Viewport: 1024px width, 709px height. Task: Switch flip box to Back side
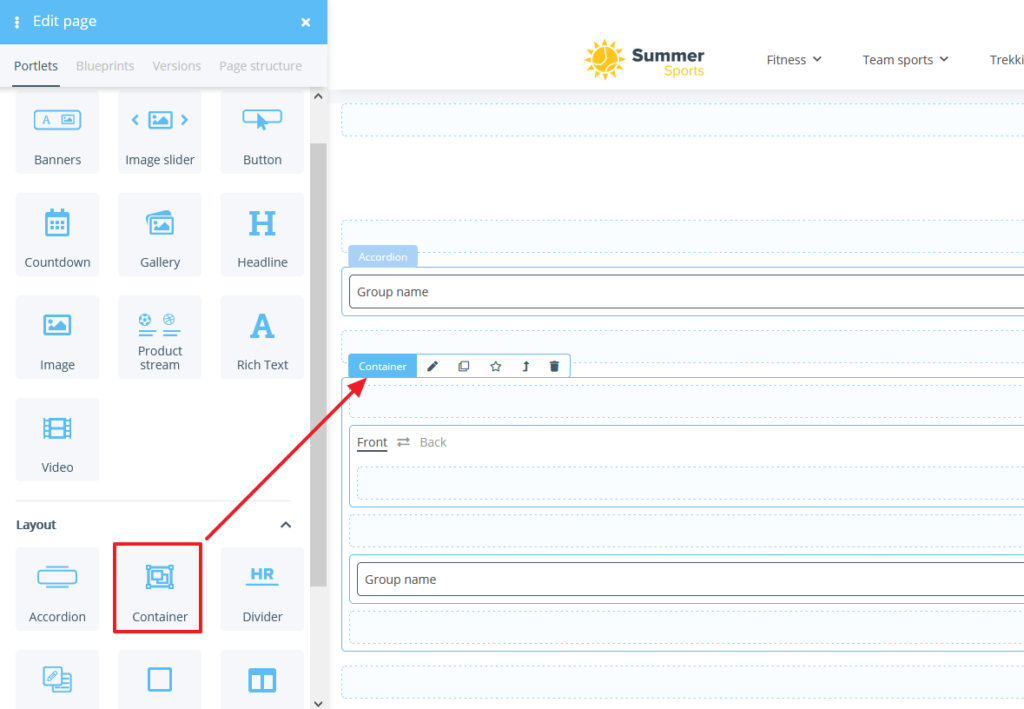coord(432,442)
